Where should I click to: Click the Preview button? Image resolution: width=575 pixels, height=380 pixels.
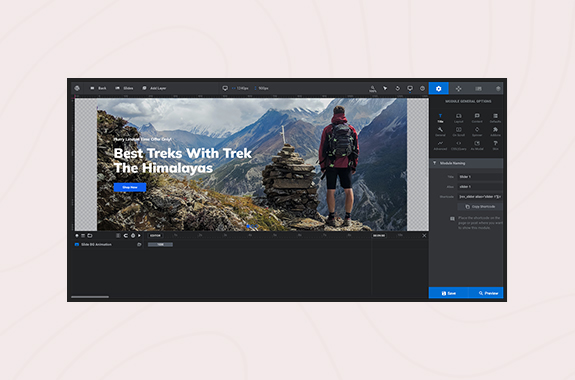tap(486, 293)
